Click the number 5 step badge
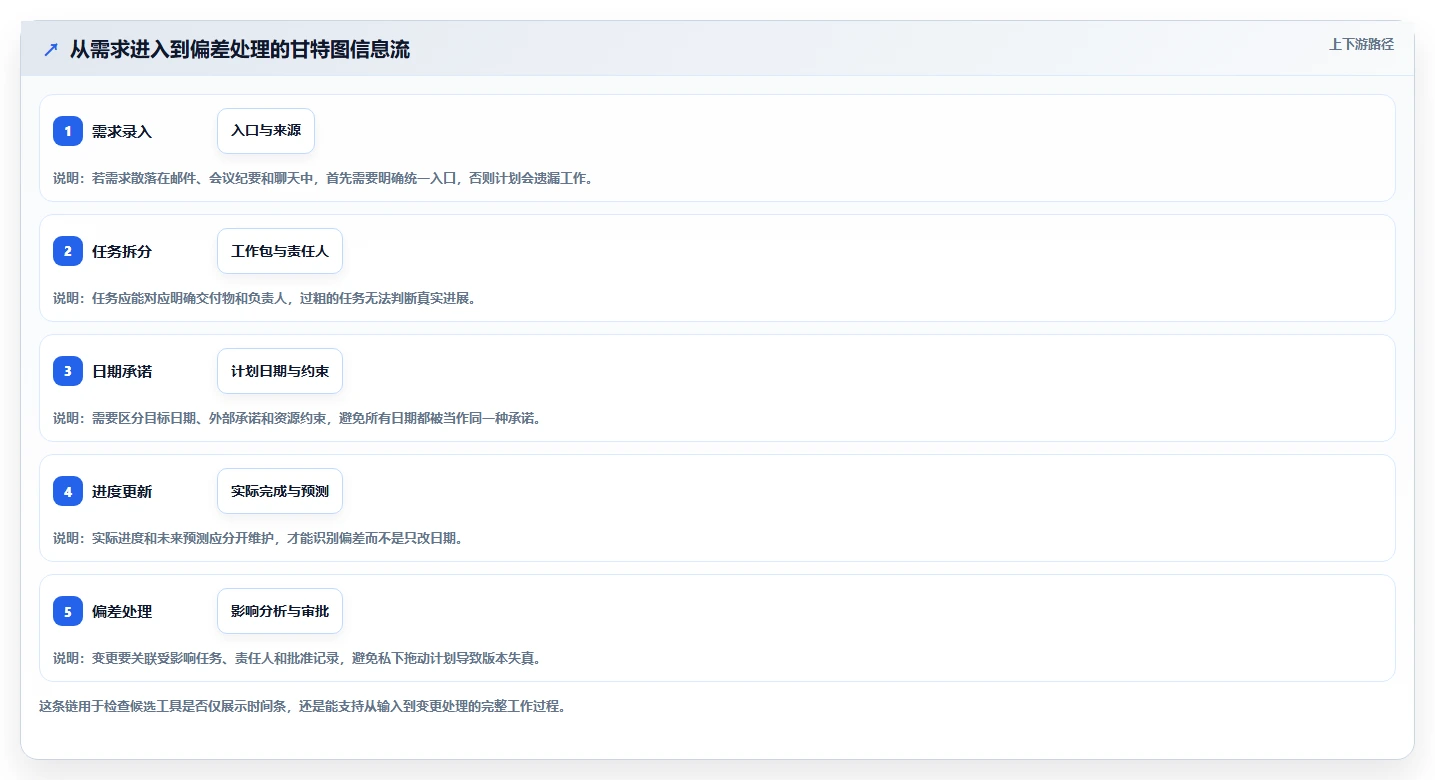Screen dimensions: 1435x780 [x=68, y=611]
